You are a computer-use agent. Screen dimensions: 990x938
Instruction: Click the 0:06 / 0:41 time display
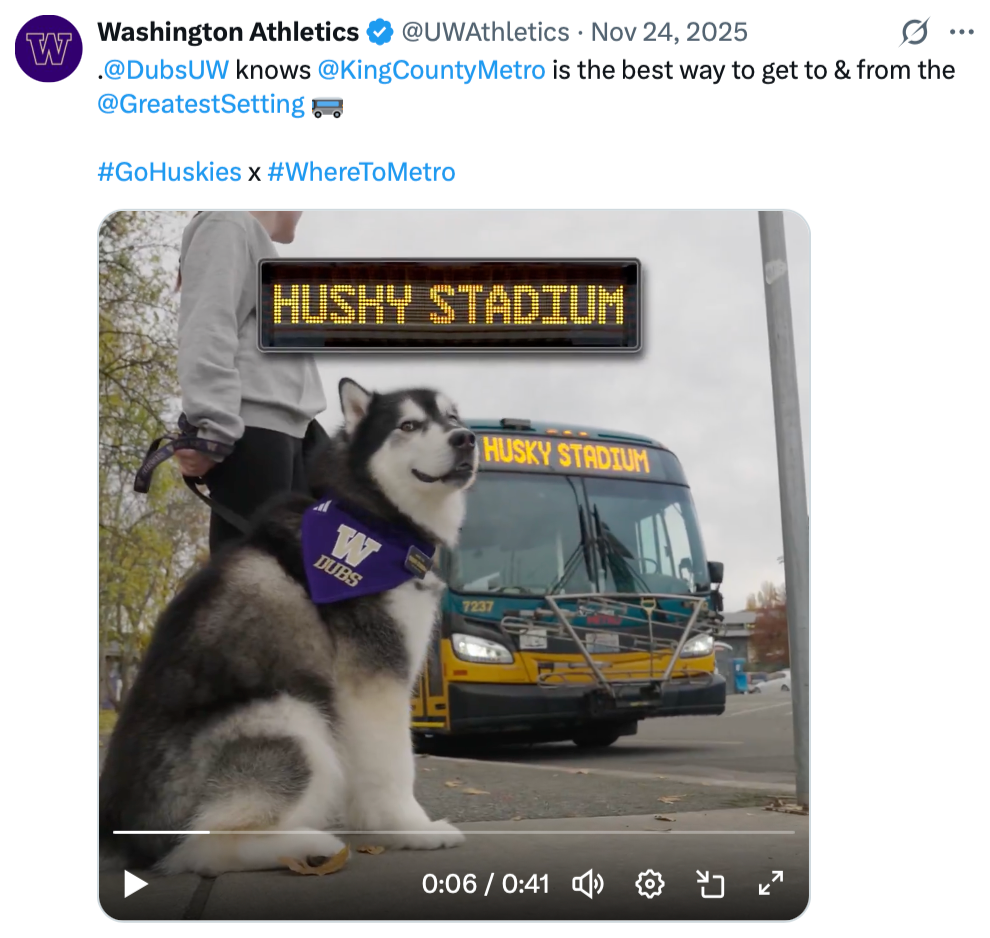point(485,884)
